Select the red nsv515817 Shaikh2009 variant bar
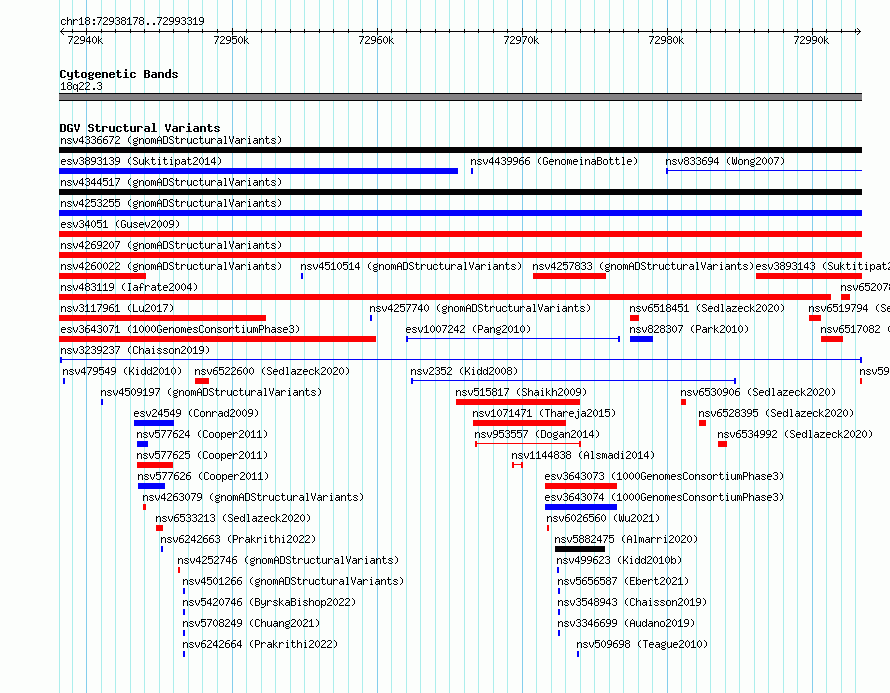This screenshot has width=890, height=693. (x=518, y=402)
